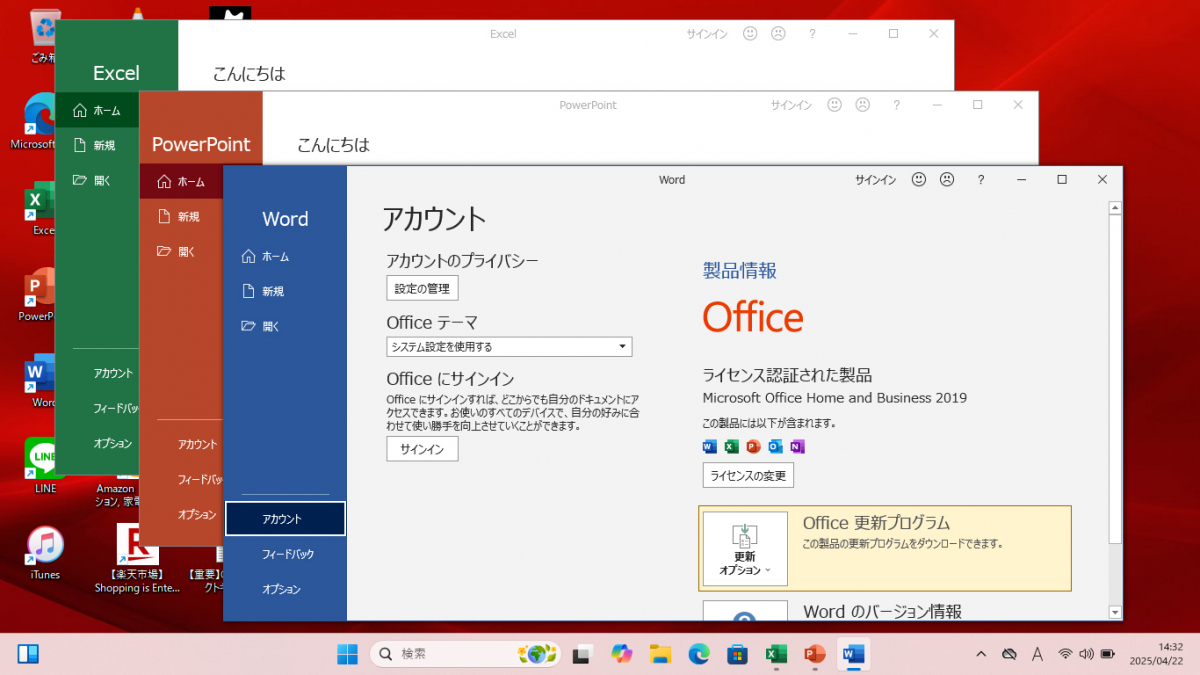
Task: Switch to PowerPoint on the taskbar
Action: pyautogui.click(x=815, y=654)
